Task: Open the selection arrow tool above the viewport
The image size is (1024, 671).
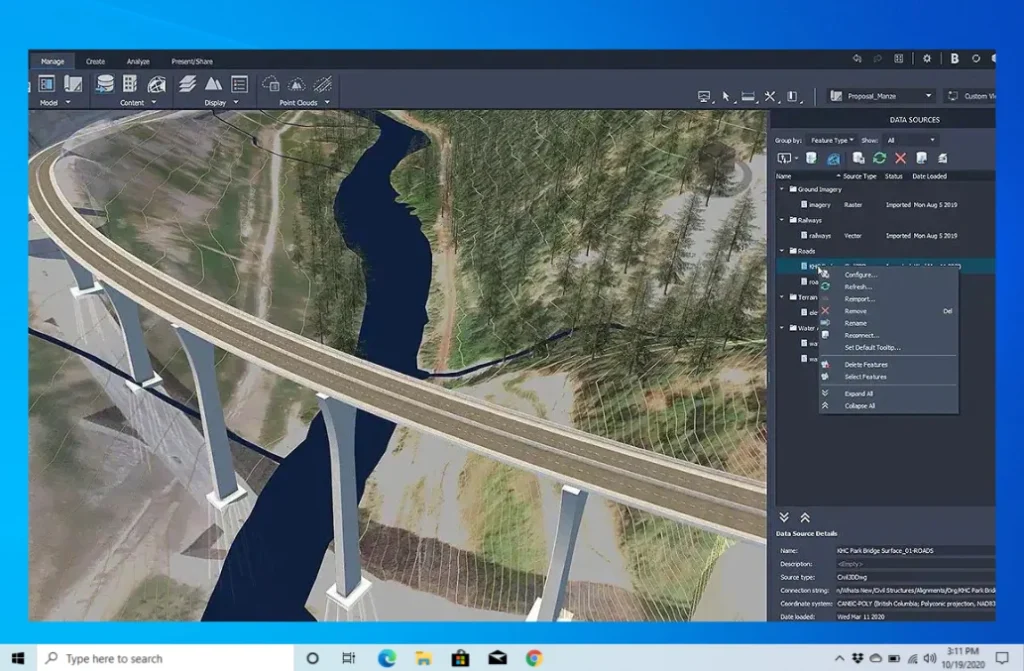Action: pyautogui.click(x=724, y=96)
